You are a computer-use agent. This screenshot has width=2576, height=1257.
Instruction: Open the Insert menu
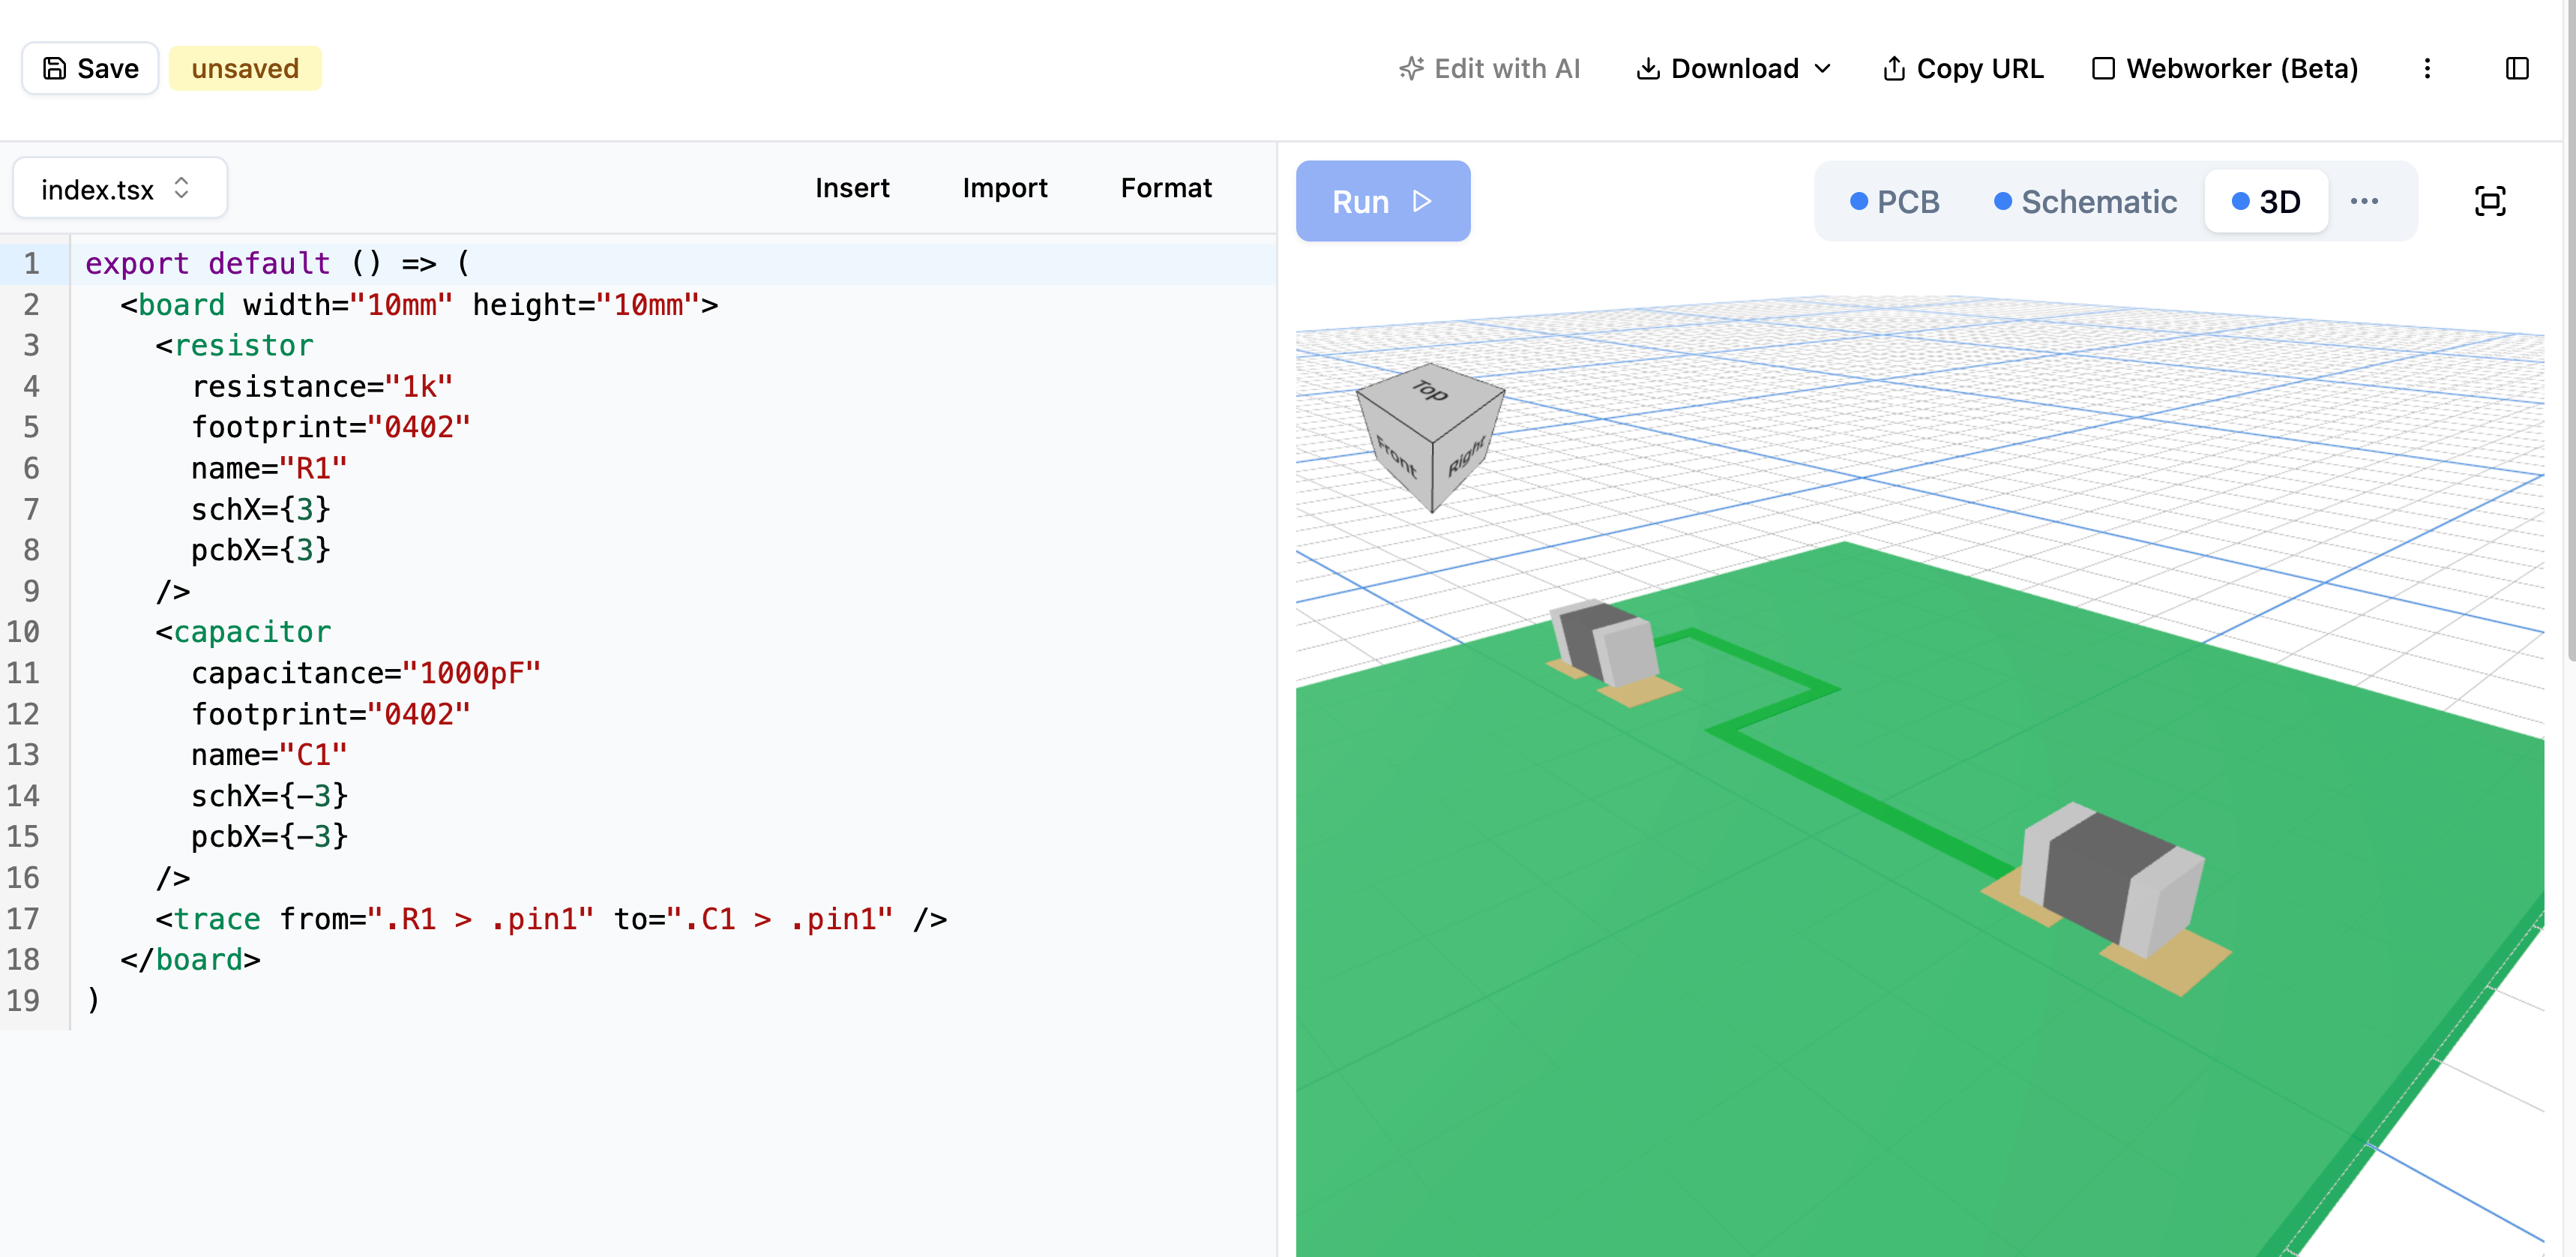click(851, 188)
